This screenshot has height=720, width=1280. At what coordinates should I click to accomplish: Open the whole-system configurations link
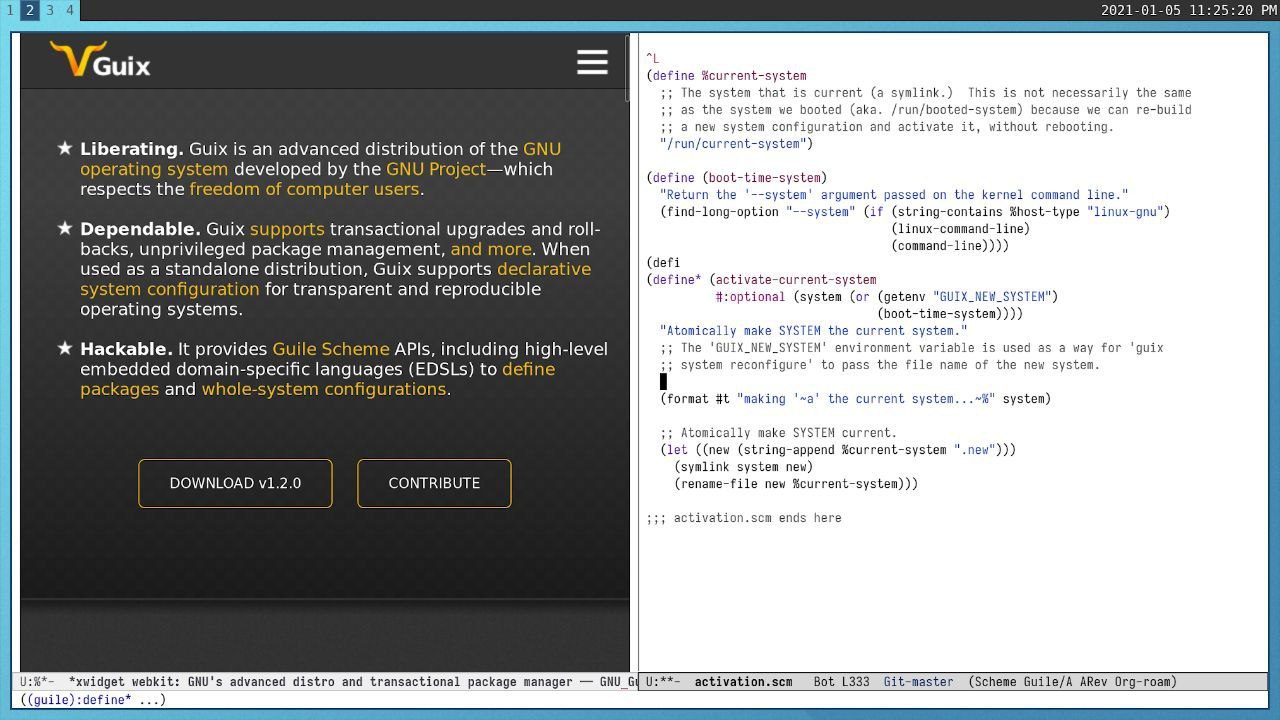tap(324, 389)
